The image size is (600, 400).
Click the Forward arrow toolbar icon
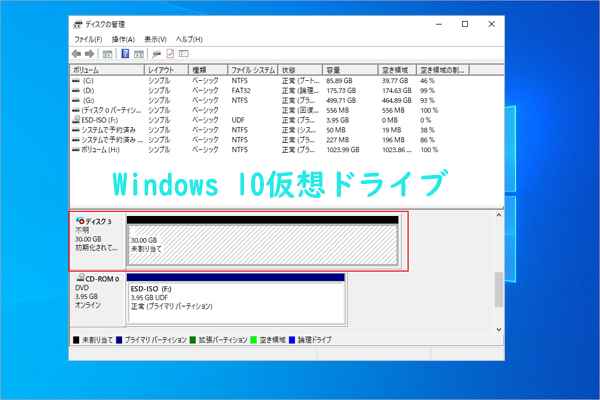click(91, 53)
